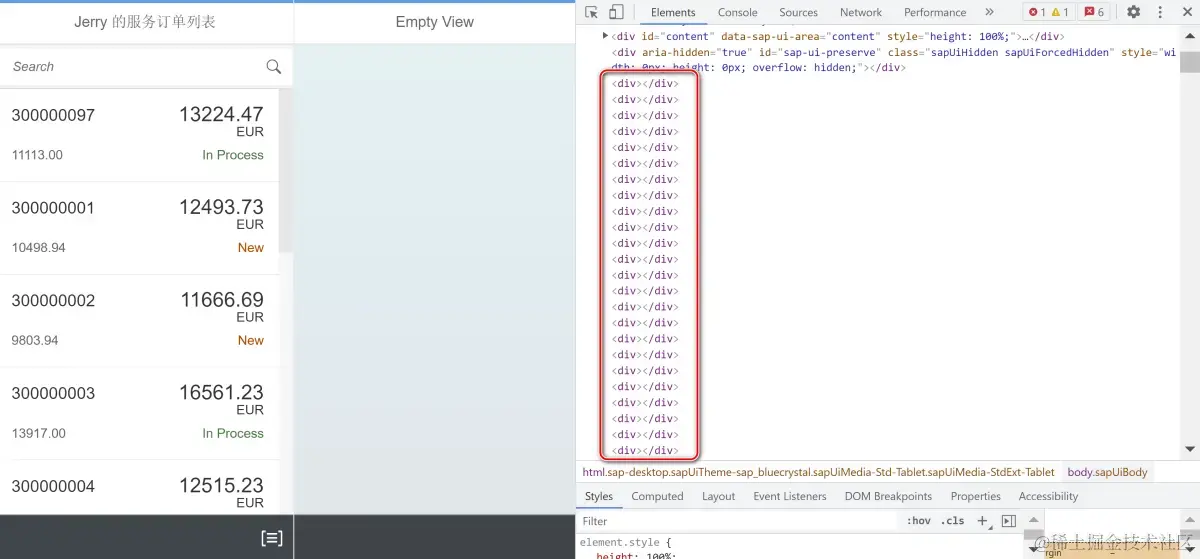Add new style rule with plus icon

(x=982, y=521)
